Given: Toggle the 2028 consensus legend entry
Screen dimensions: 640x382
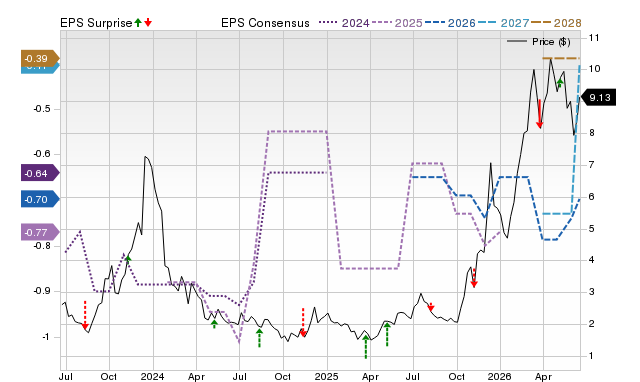Looking at the screenshot, I should pos(556,23).
